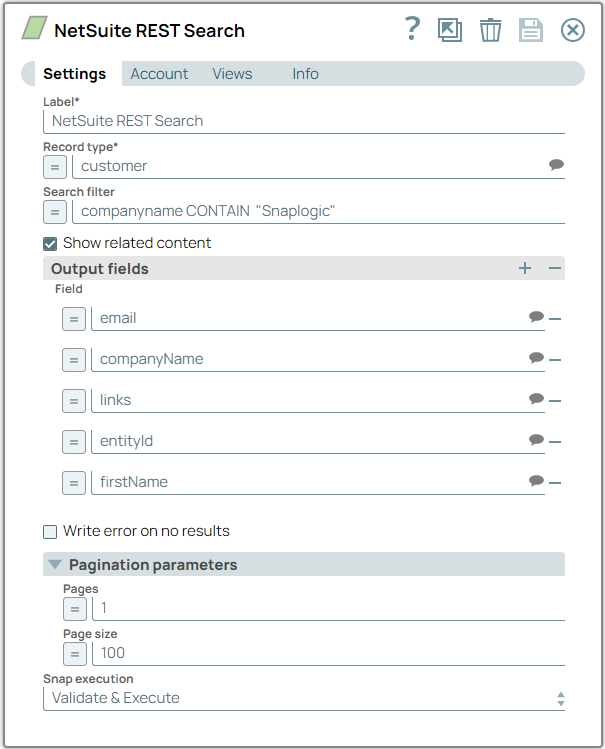
Task: Toggle expression for email field
Action: [74, 319]
